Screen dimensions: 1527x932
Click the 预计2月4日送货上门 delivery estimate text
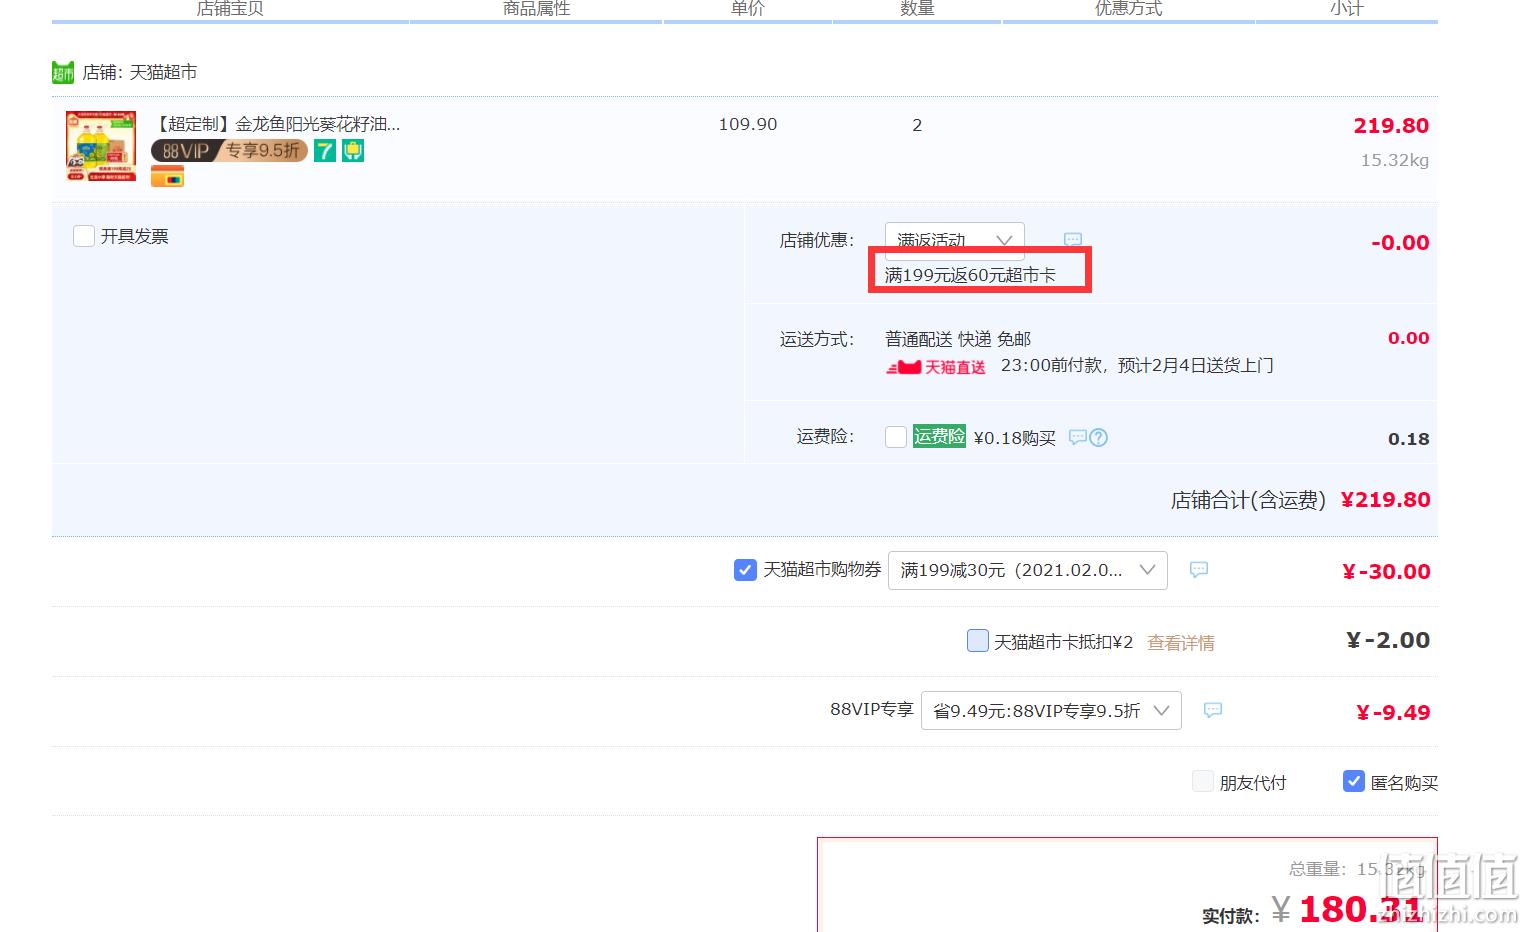pyautogui.click(x=1195, y=366)
